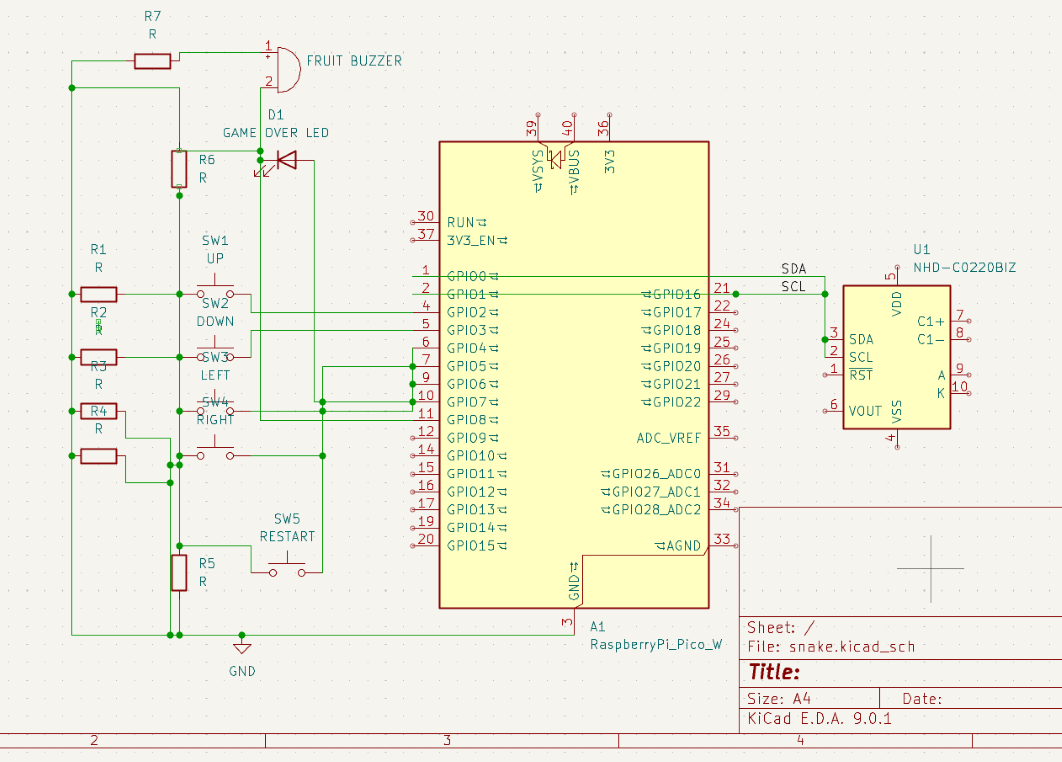This screenshot has height=762, width=1062.
Task: Select resistor R6 symbol
Action: [x=179, y=169]
